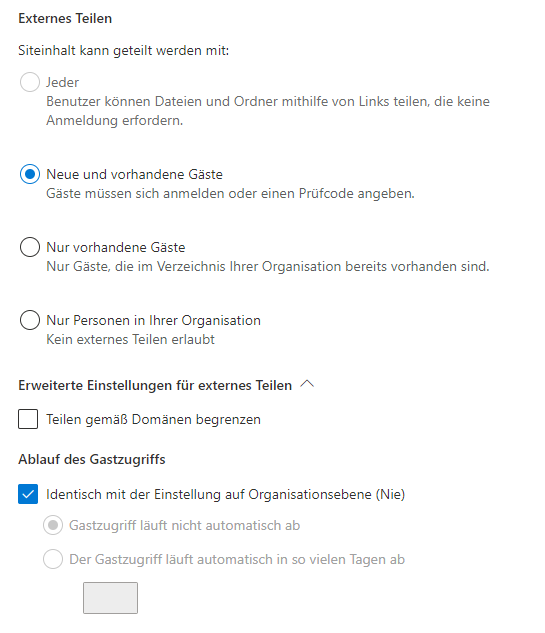Select the "Neue und vorhandene Gäste" radio button
Viewport: 545px width, 633px height.
(x=30, y=174)
